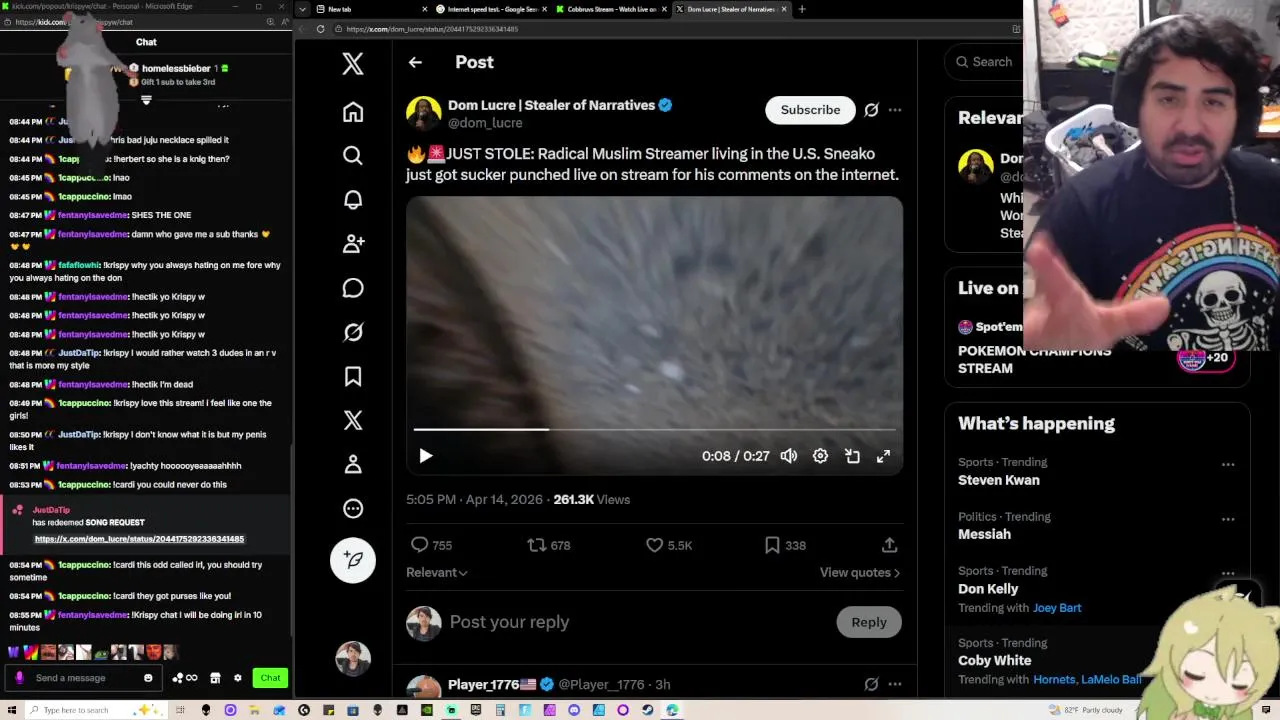Open Notifications bell in X sidebar
The width and height of the screenshot is (1280, 720).
coord(353,200)
